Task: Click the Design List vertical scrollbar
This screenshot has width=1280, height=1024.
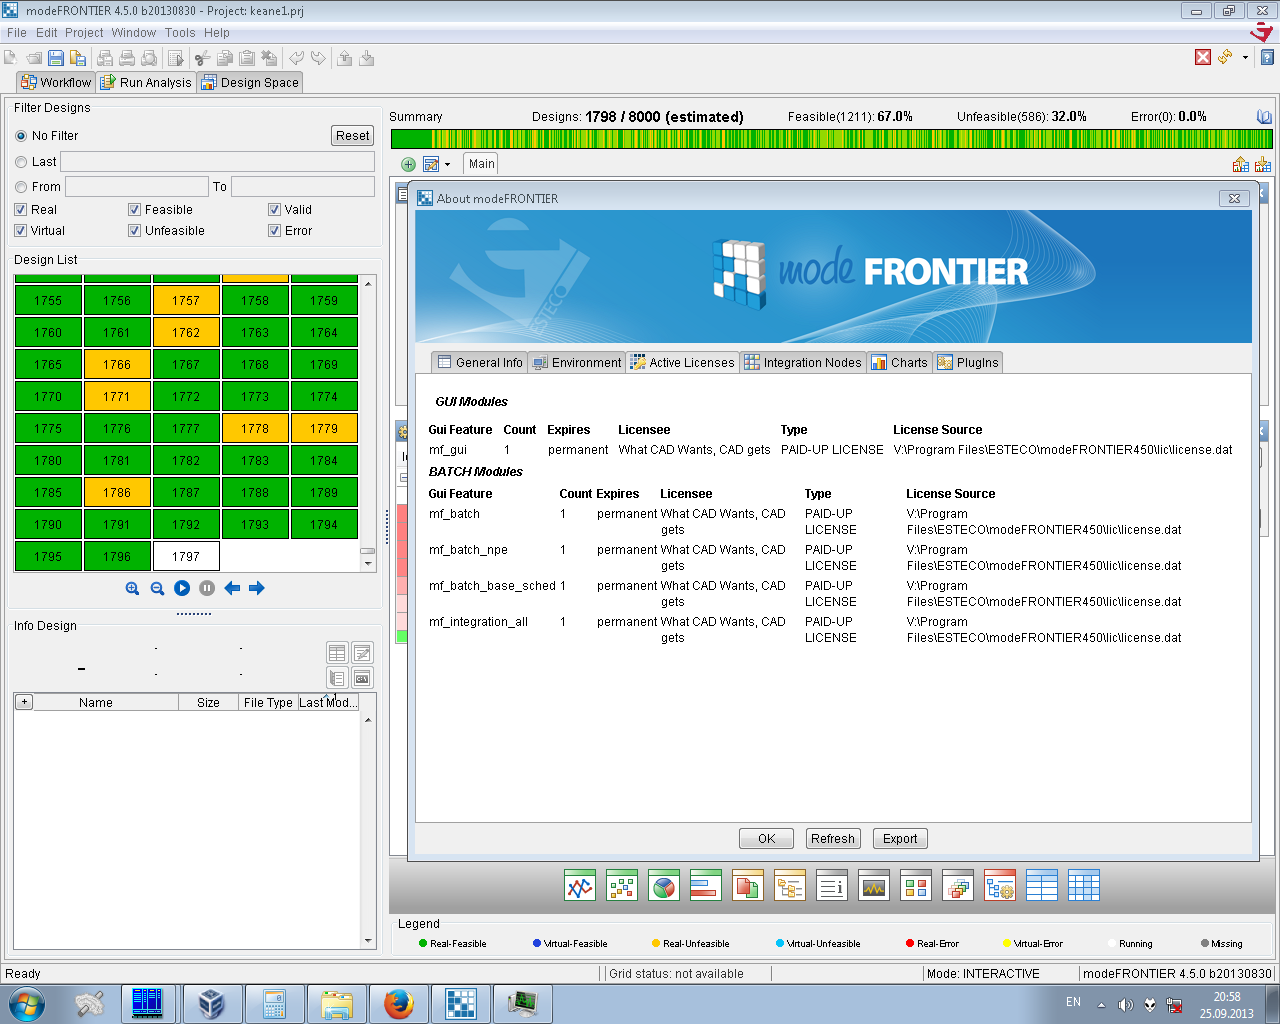Action: coord(368,423)
